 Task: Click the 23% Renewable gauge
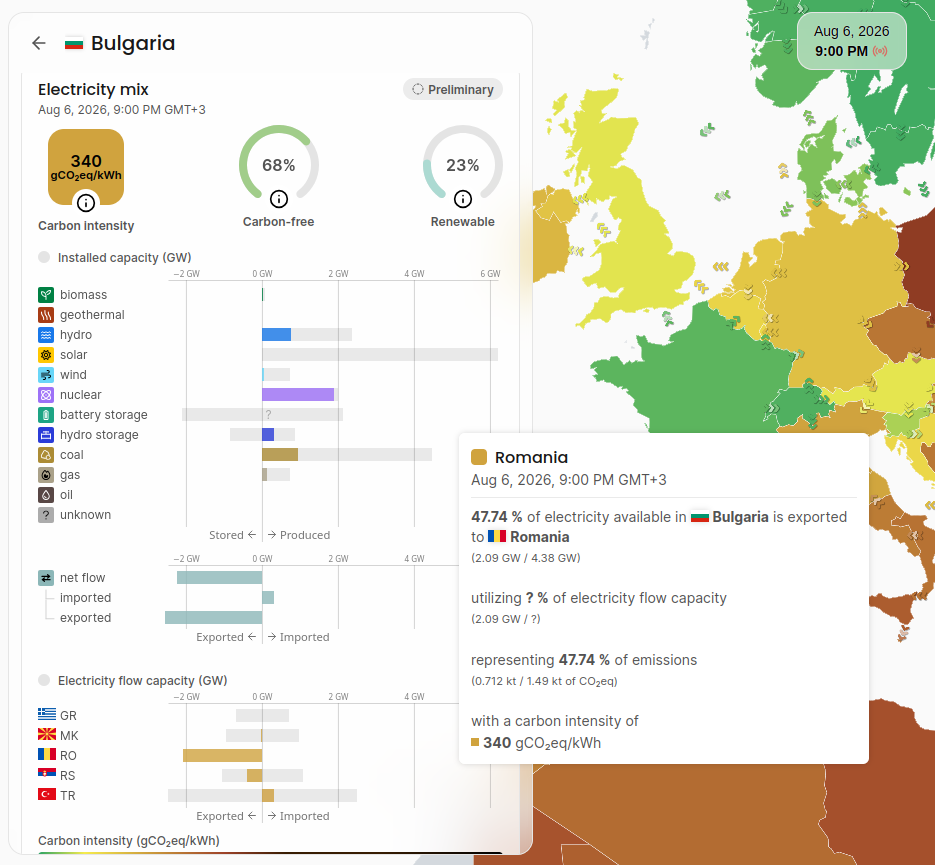coord(463,165)
